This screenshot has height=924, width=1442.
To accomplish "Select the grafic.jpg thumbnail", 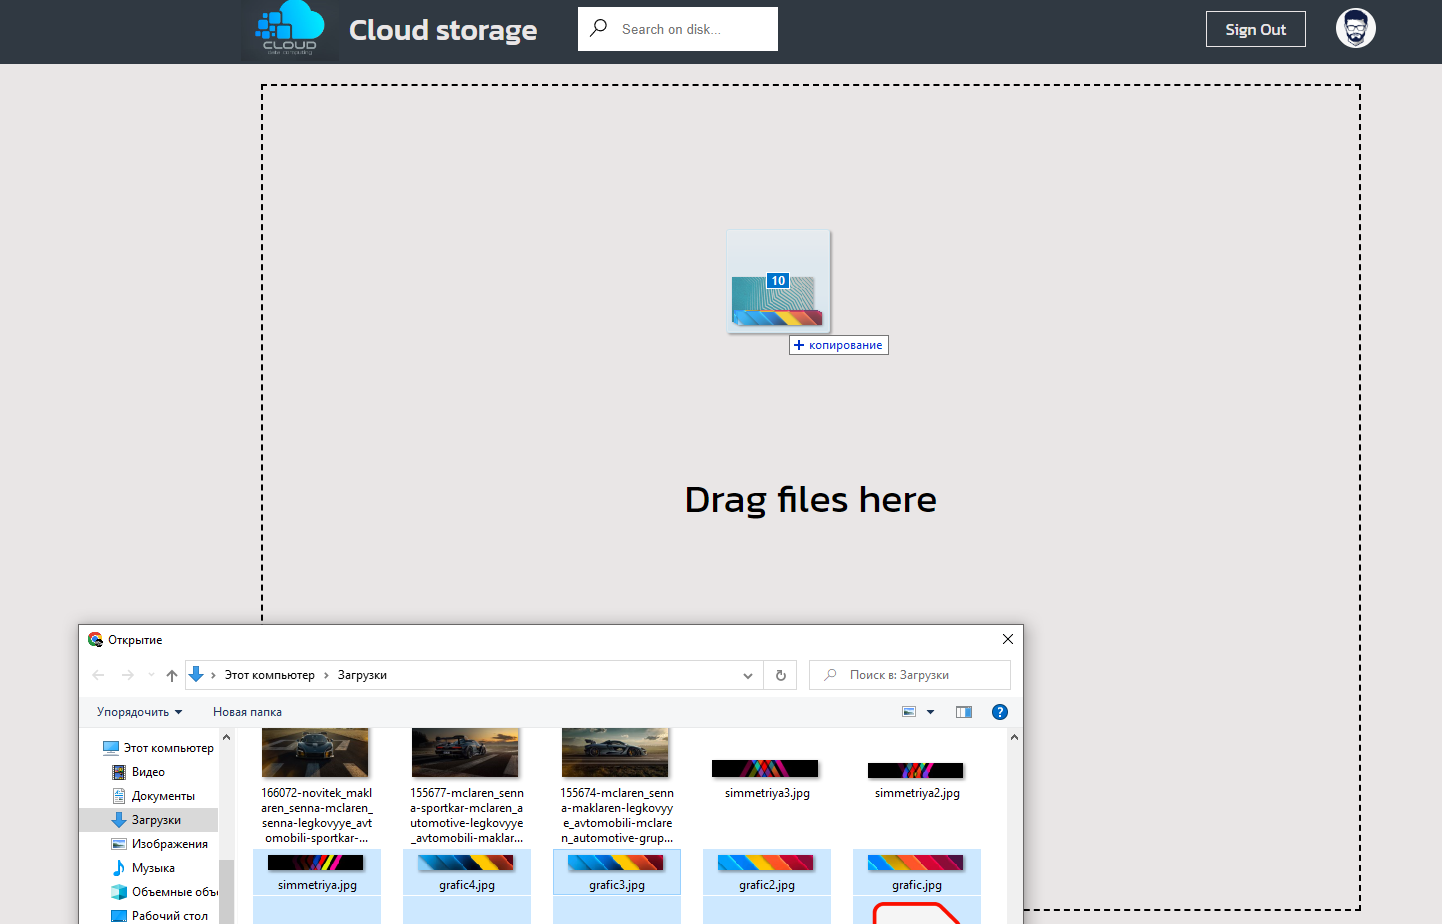I will pos(916,870).
